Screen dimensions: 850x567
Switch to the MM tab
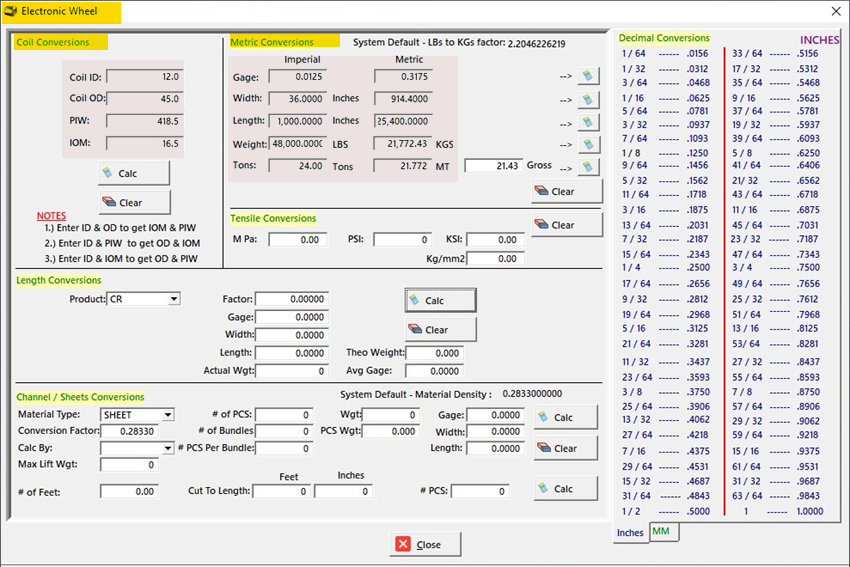[x=662, y=531]
